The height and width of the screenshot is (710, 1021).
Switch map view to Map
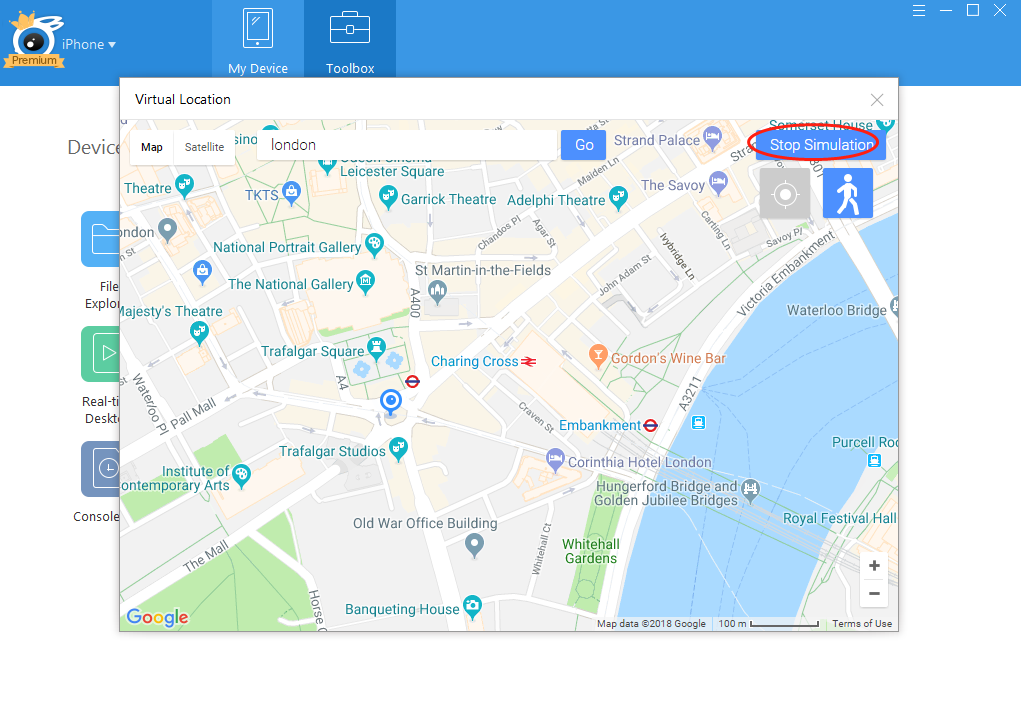tap(152, 147)
